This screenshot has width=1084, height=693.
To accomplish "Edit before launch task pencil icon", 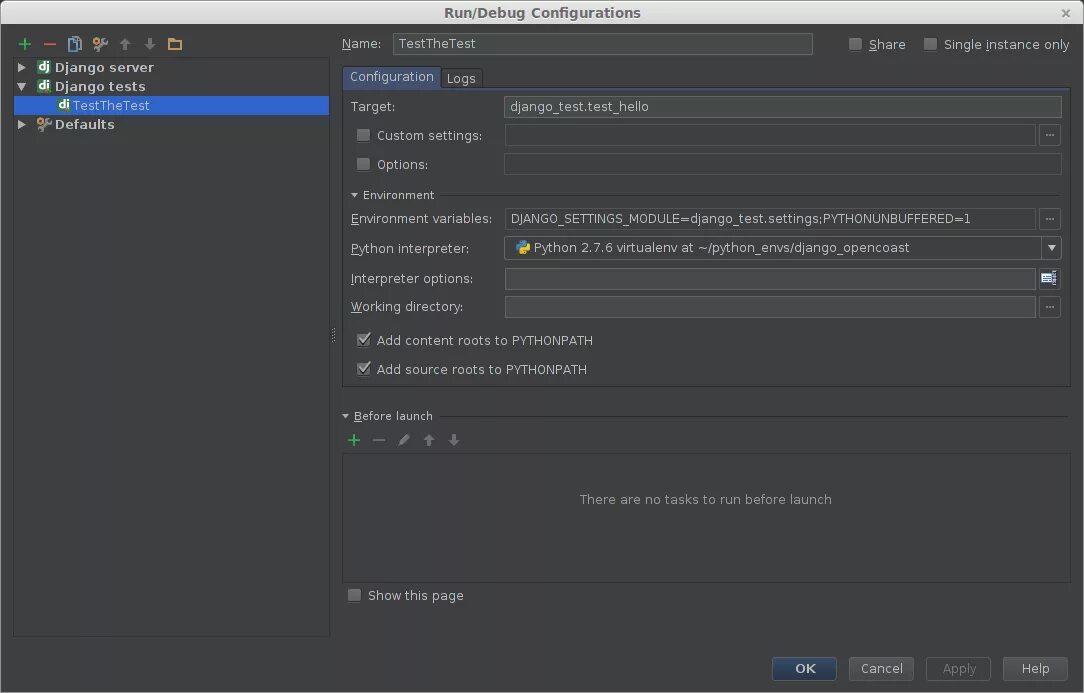I will (x=404, y=440).
